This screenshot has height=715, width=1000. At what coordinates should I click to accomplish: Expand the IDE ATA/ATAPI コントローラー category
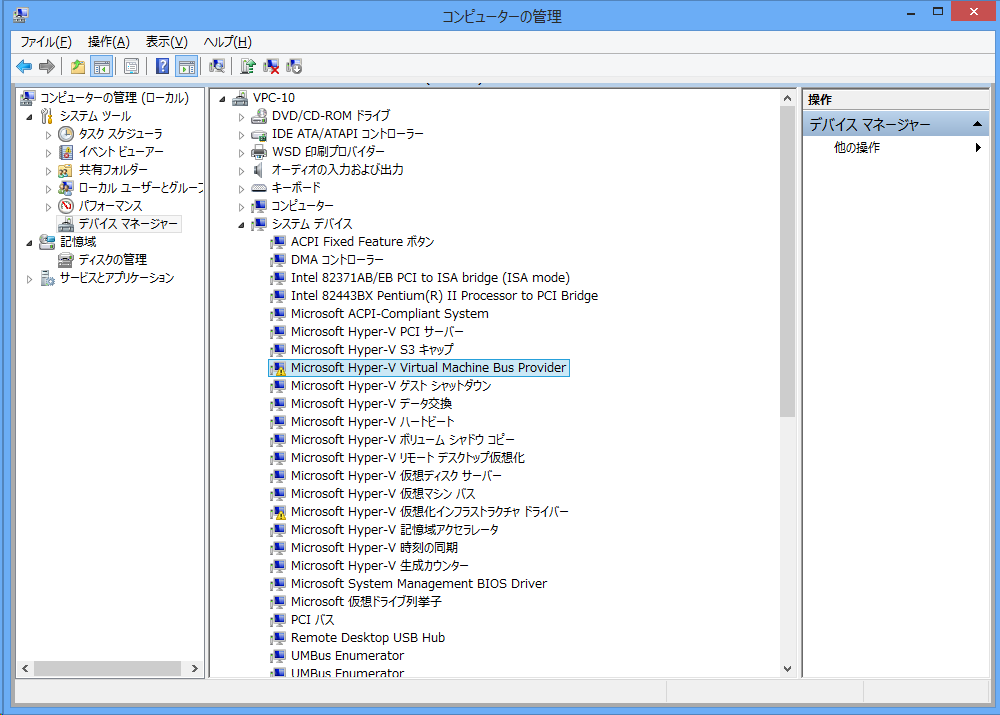tap(242, 135)
